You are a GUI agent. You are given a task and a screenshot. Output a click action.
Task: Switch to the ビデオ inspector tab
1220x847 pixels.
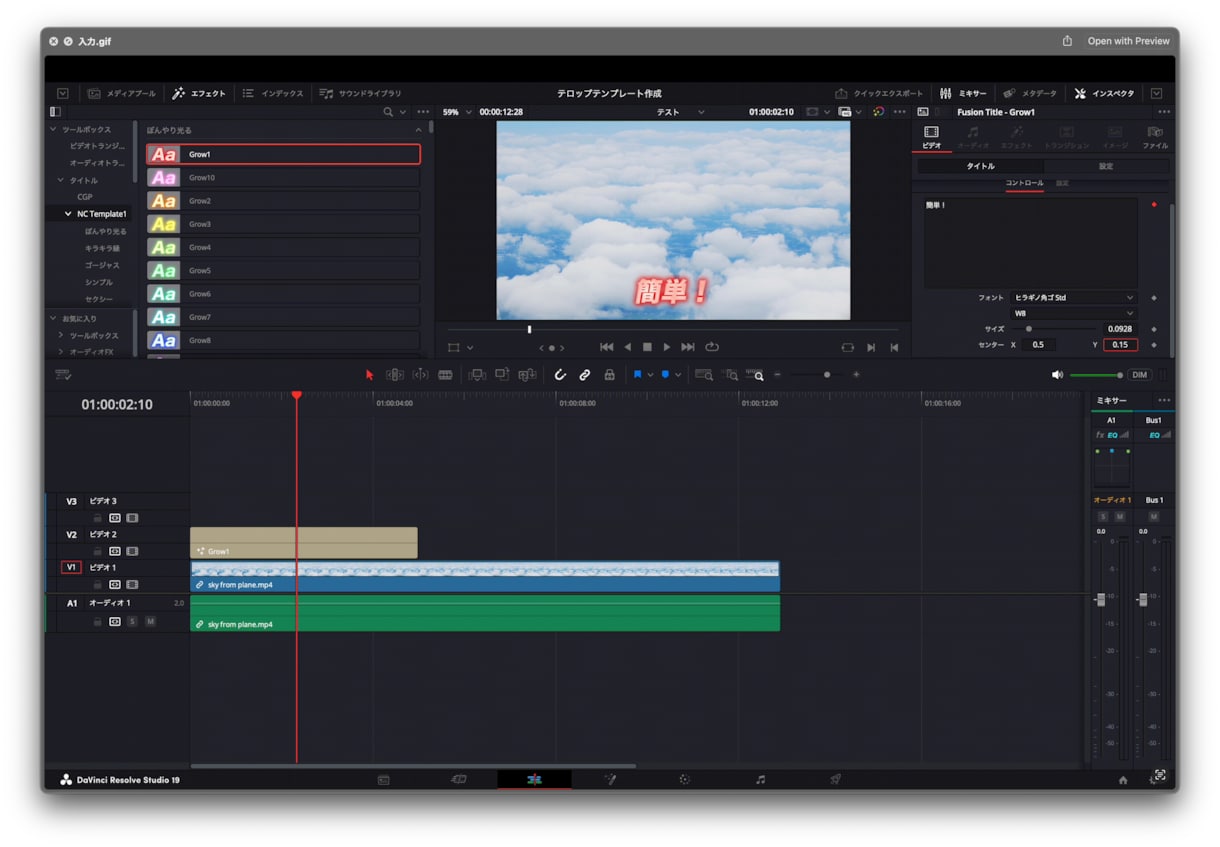932,137
